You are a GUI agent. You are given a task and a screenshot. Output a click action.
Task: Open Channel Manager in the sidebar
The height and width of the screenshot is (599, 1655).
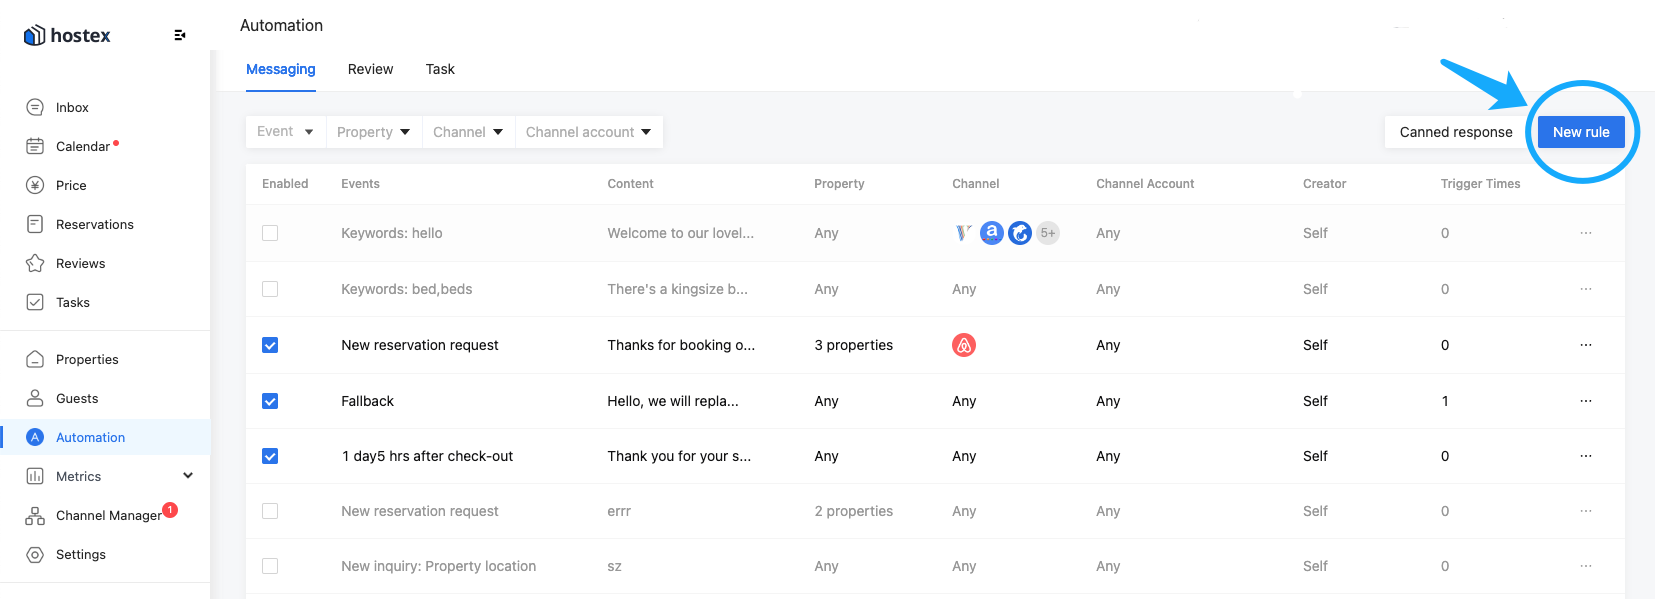click(x=108, y=515)
